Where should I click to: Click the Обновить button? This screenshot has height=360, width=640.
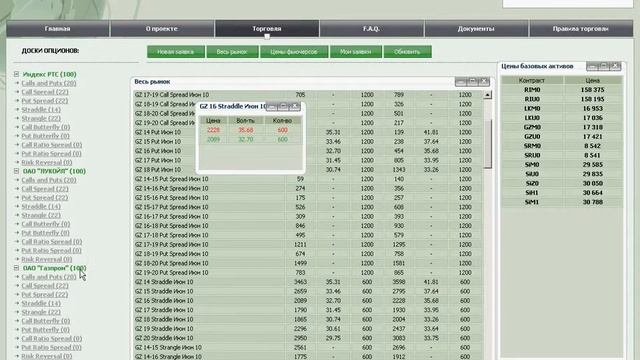[x=407, y=52]
